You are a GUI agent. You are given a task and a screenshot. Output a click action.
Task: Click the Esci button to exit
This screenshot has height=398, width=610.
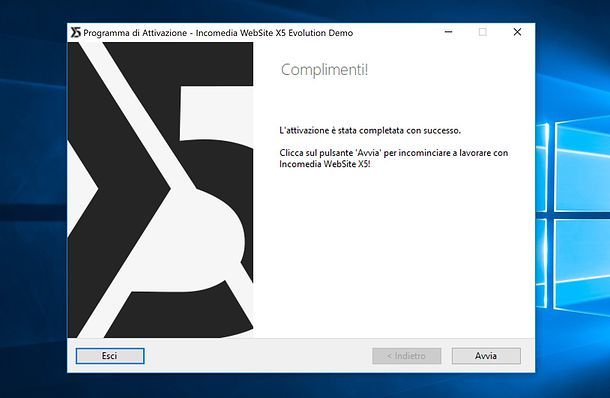(x=110, y=356)
